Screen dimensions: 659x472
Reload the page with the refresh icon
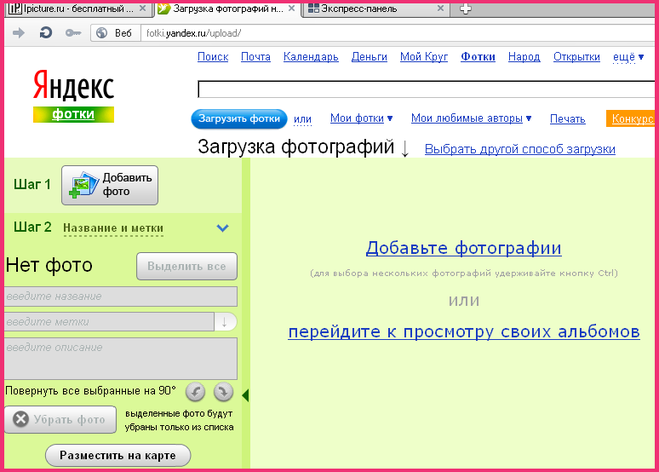pos(46,33)
